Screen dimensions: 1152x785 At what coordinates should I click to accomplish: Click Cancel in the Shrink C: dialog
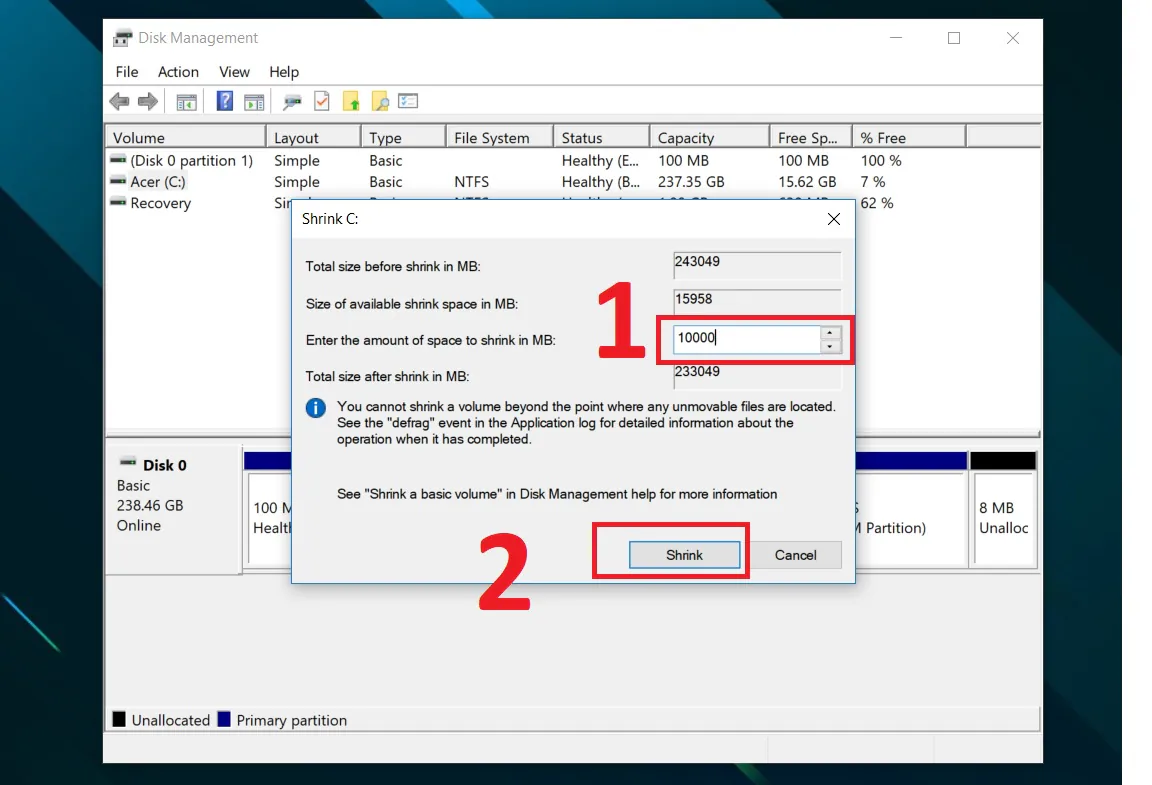click(x=795, y=555)
